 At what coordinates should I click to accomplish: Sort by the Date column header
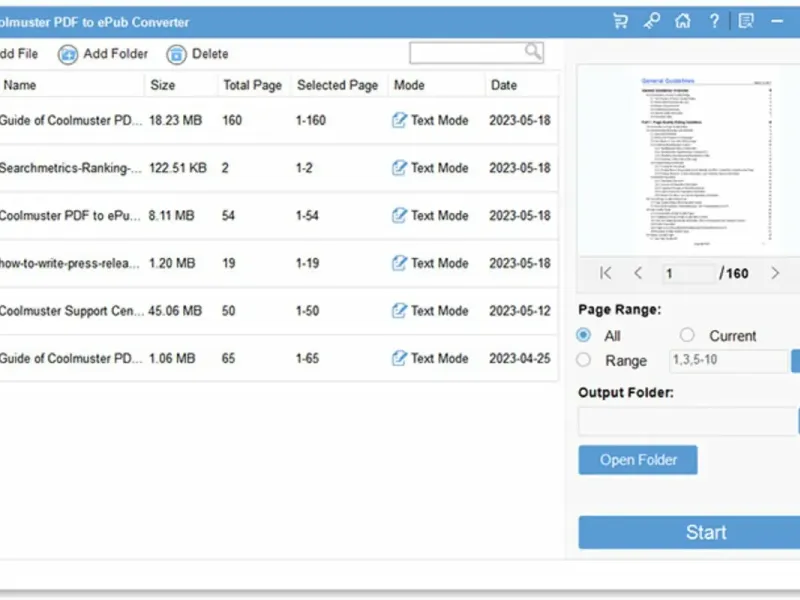504,85
